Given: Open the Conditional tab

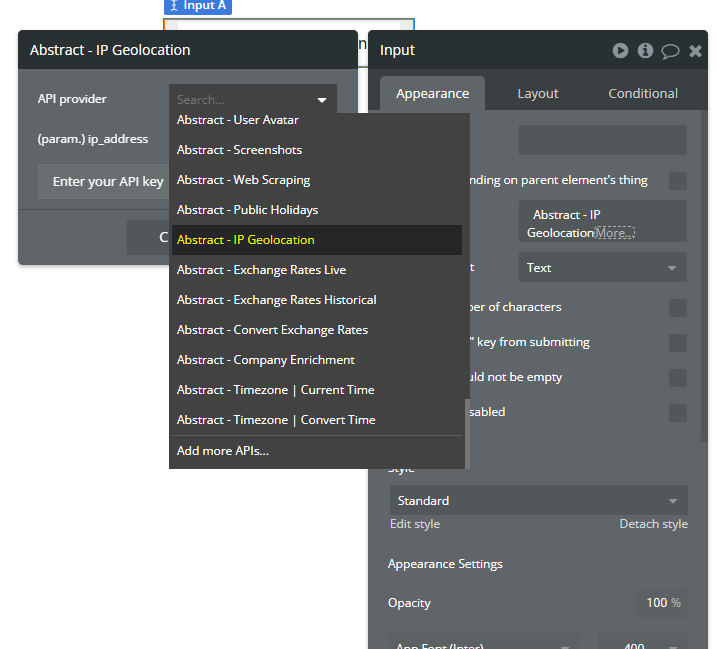Looking at the screenshot, I should click(643, 93).
